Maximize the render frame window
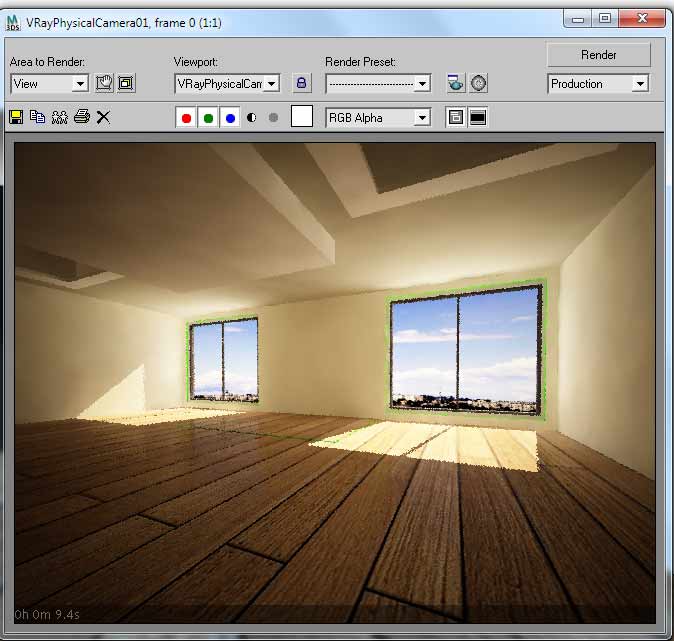 coord(605,18)
